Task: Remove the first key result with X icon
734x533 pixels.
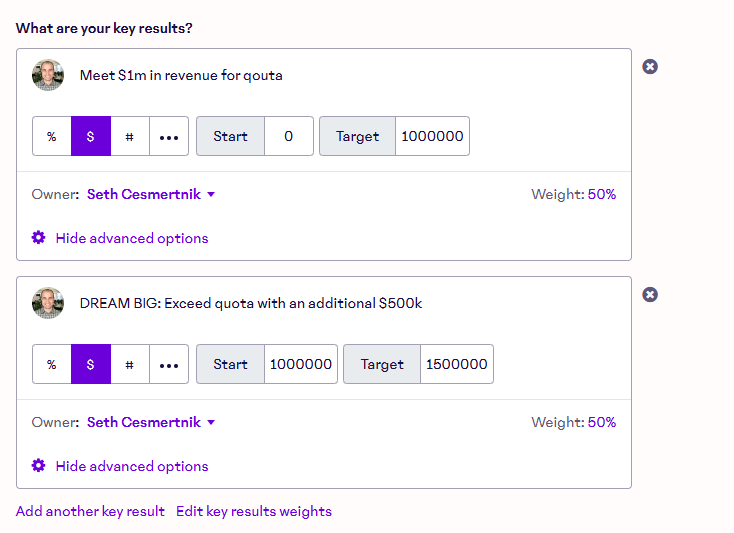Action: click(x=650, y=67)
